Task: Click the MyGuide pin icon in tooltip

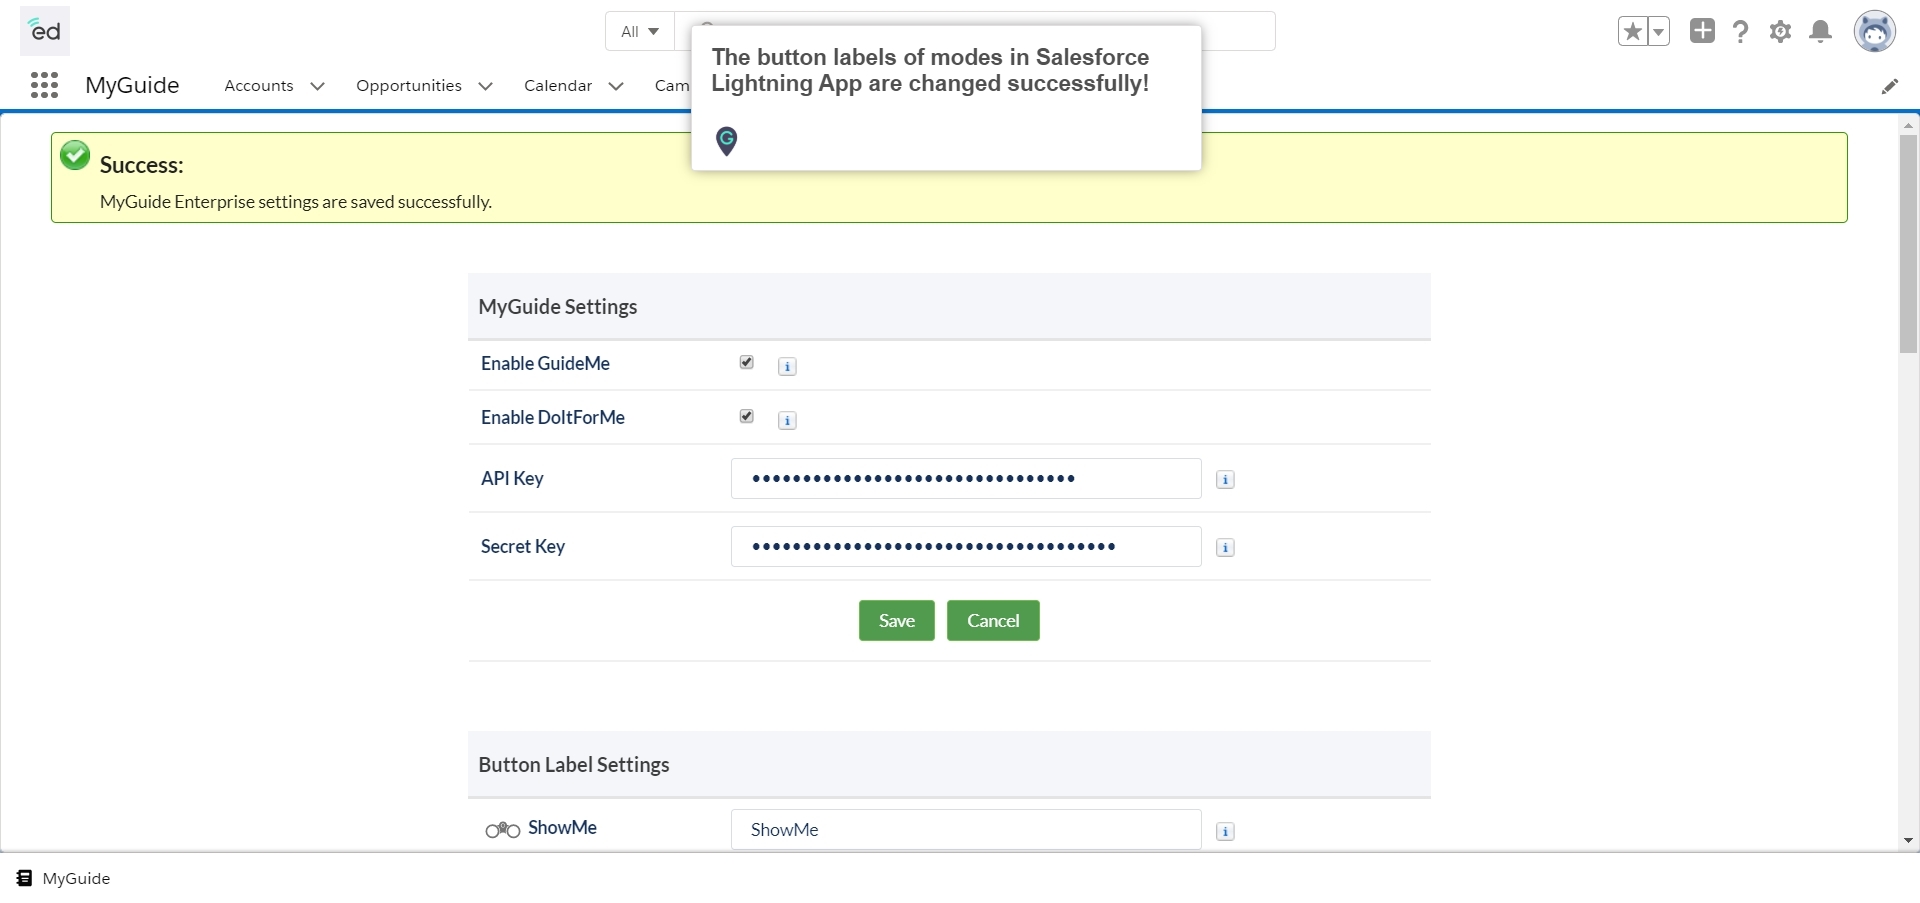Action: coord(727,141)
